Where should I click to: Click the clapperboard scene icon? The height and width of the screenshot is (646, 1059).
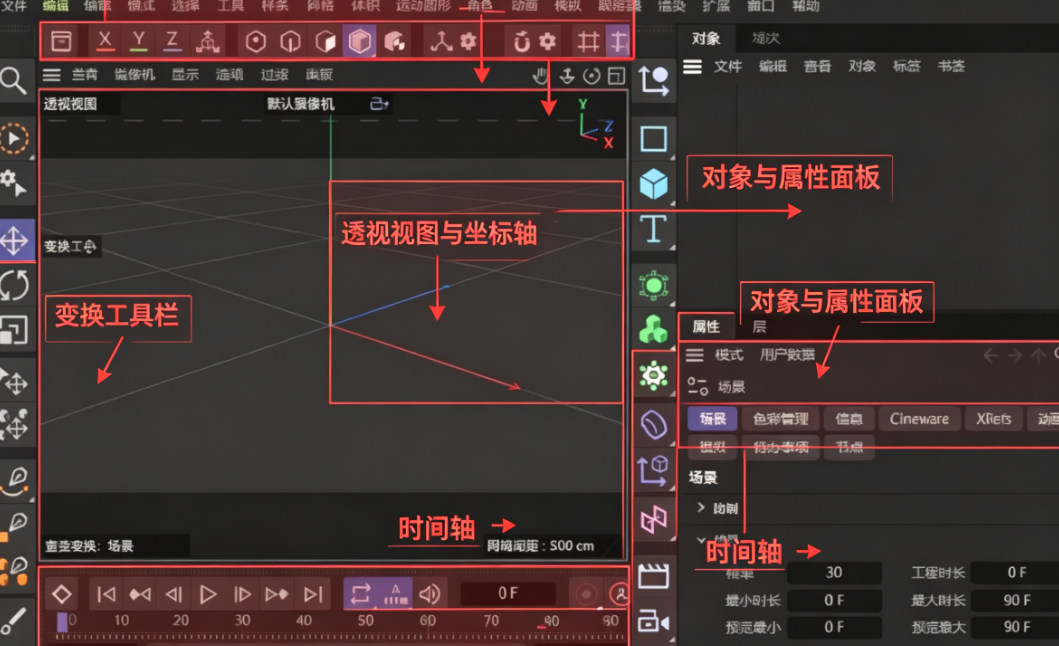[653, 576]
